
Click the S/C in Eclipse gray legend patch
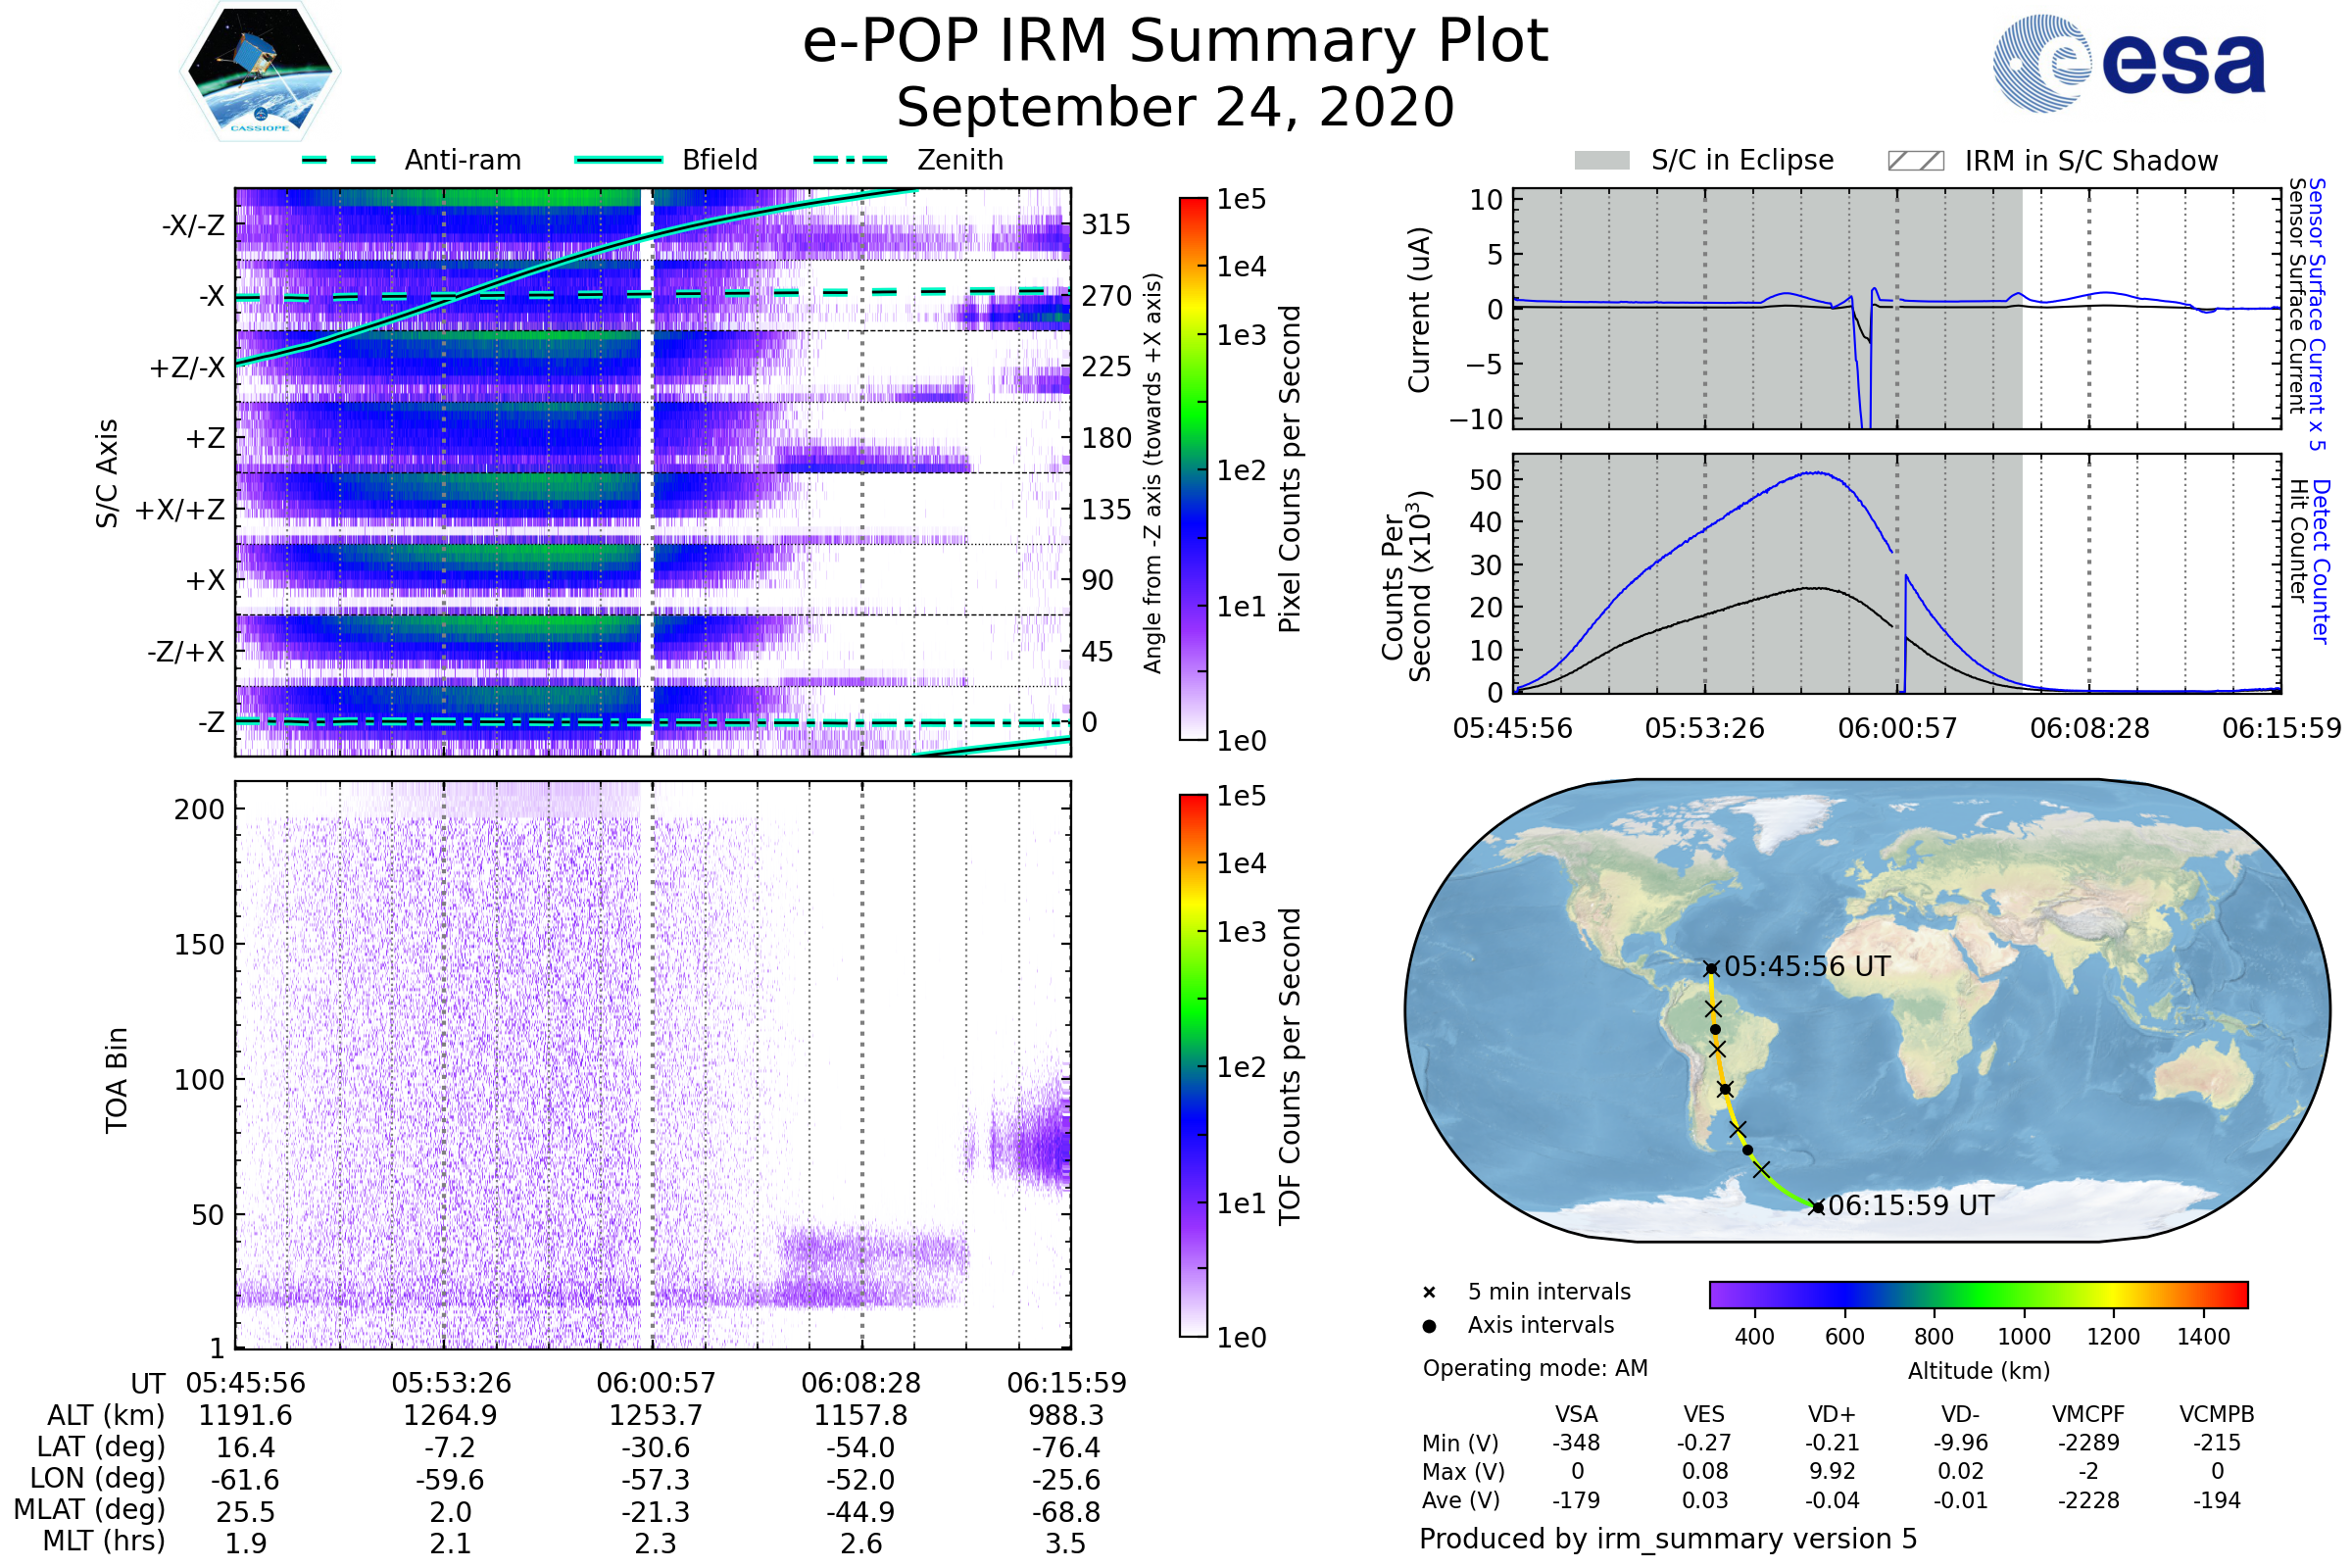[1601, 161]
